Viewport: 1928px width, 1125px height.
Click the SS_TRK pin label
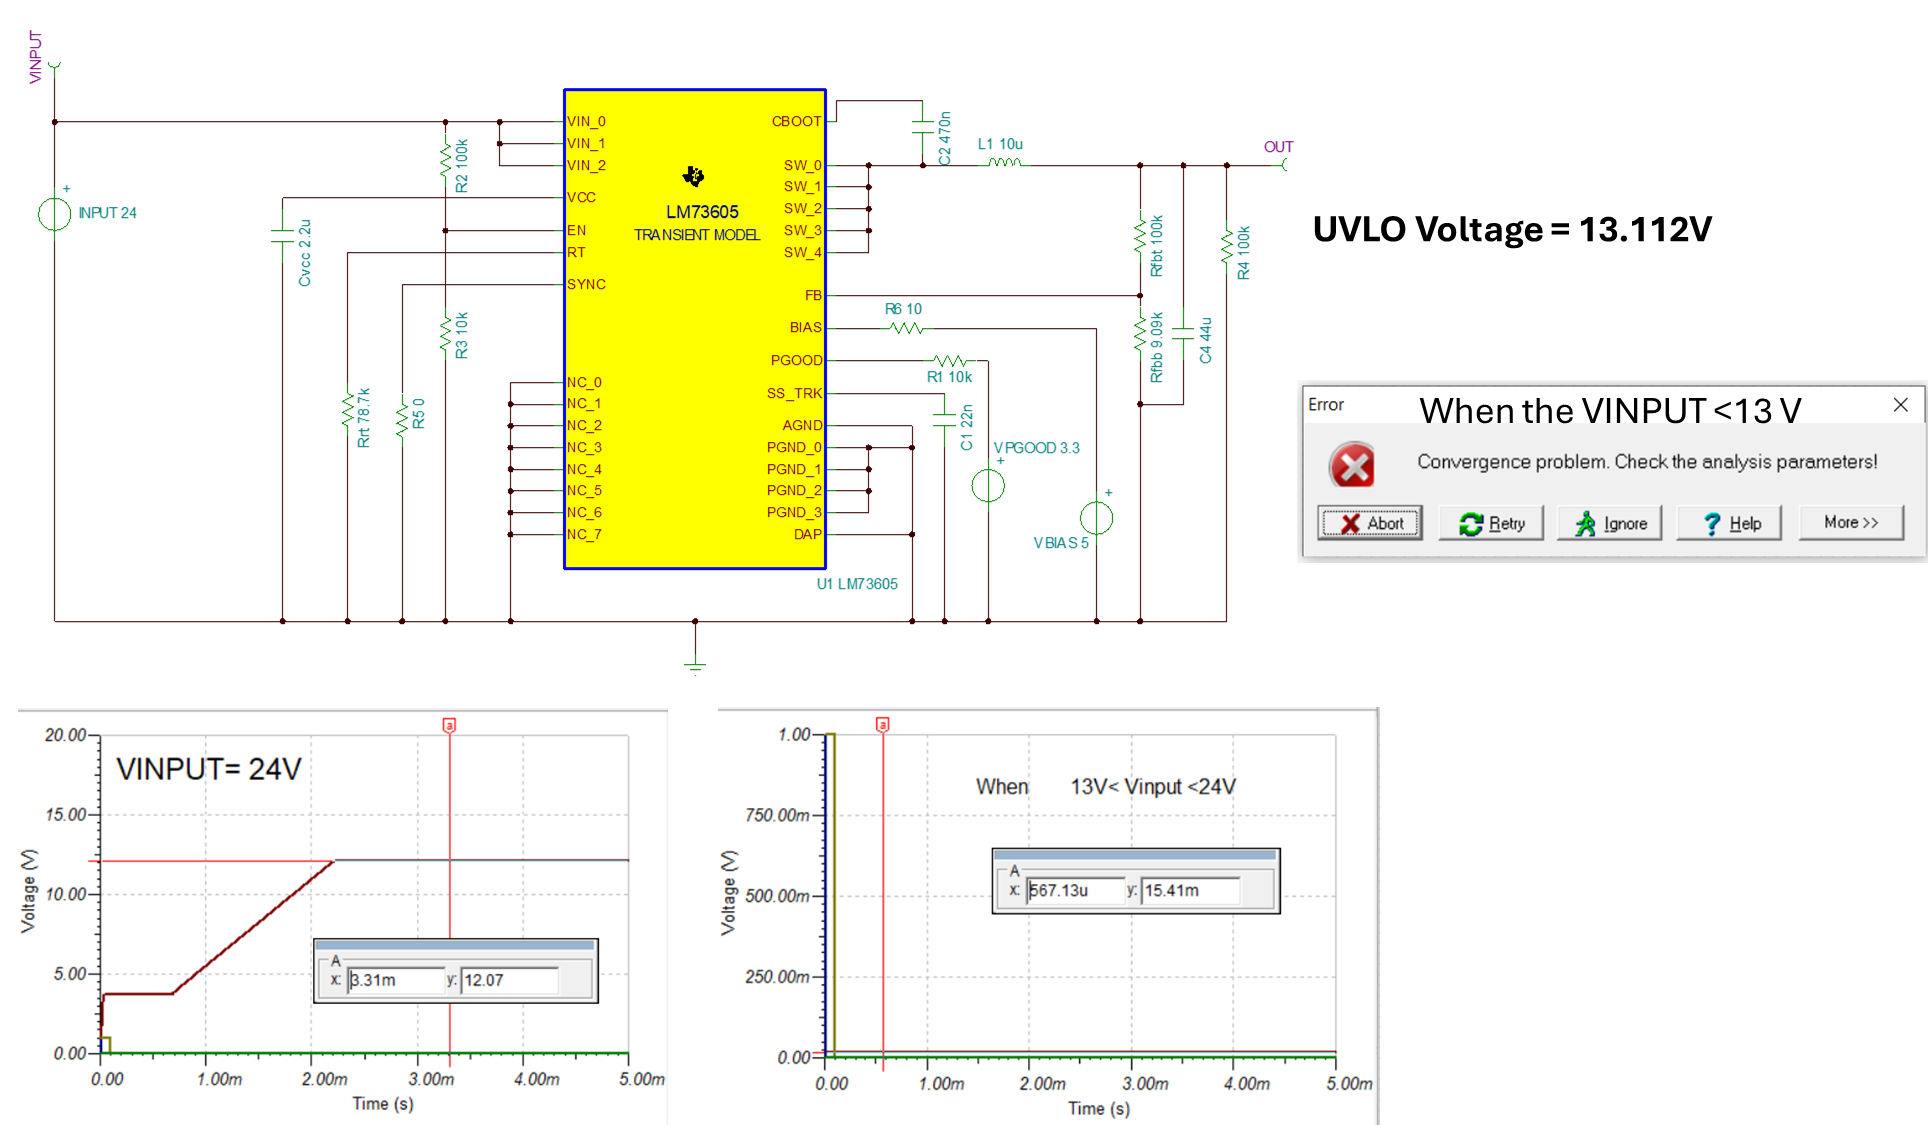(x=794, y=393)
